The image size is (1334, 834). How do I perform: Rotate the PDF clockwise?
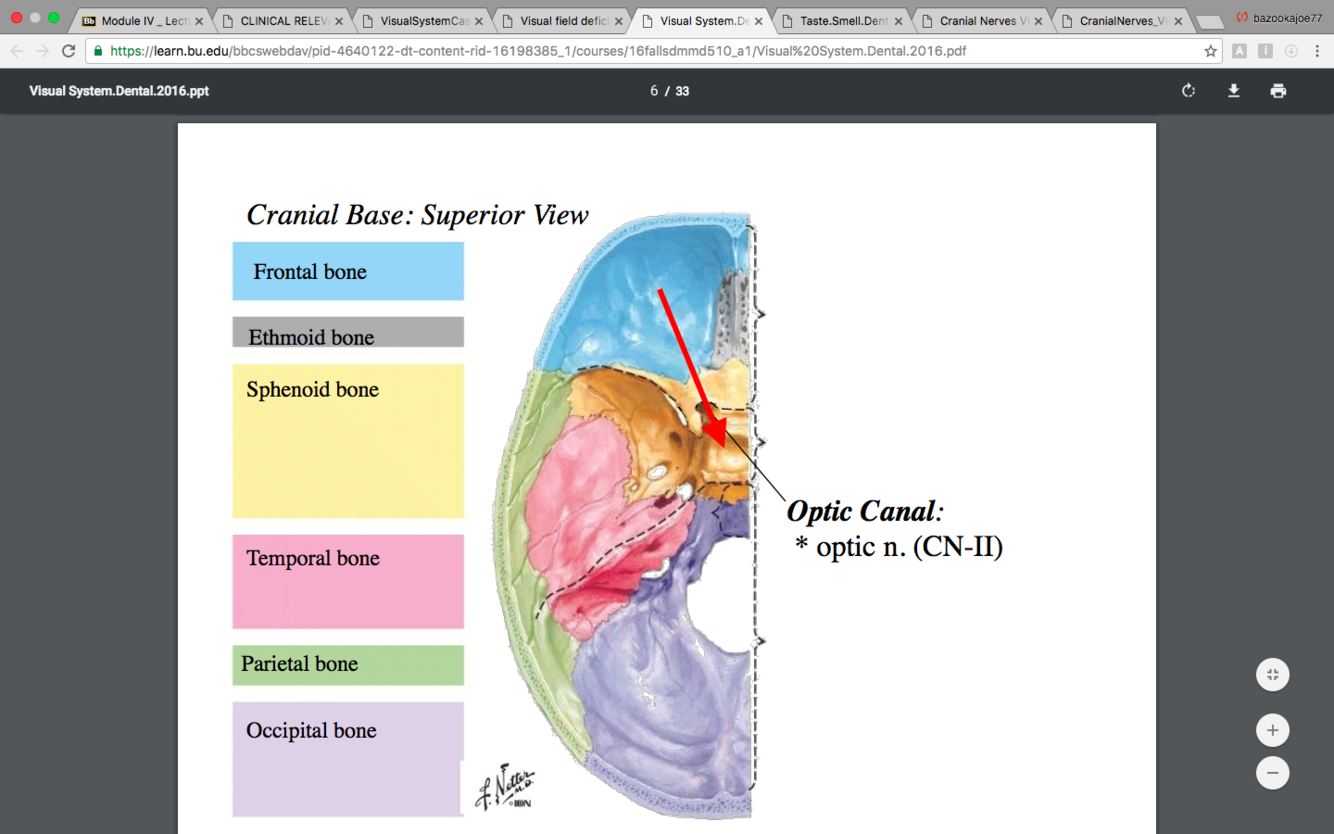click(x=1188, y=91)
